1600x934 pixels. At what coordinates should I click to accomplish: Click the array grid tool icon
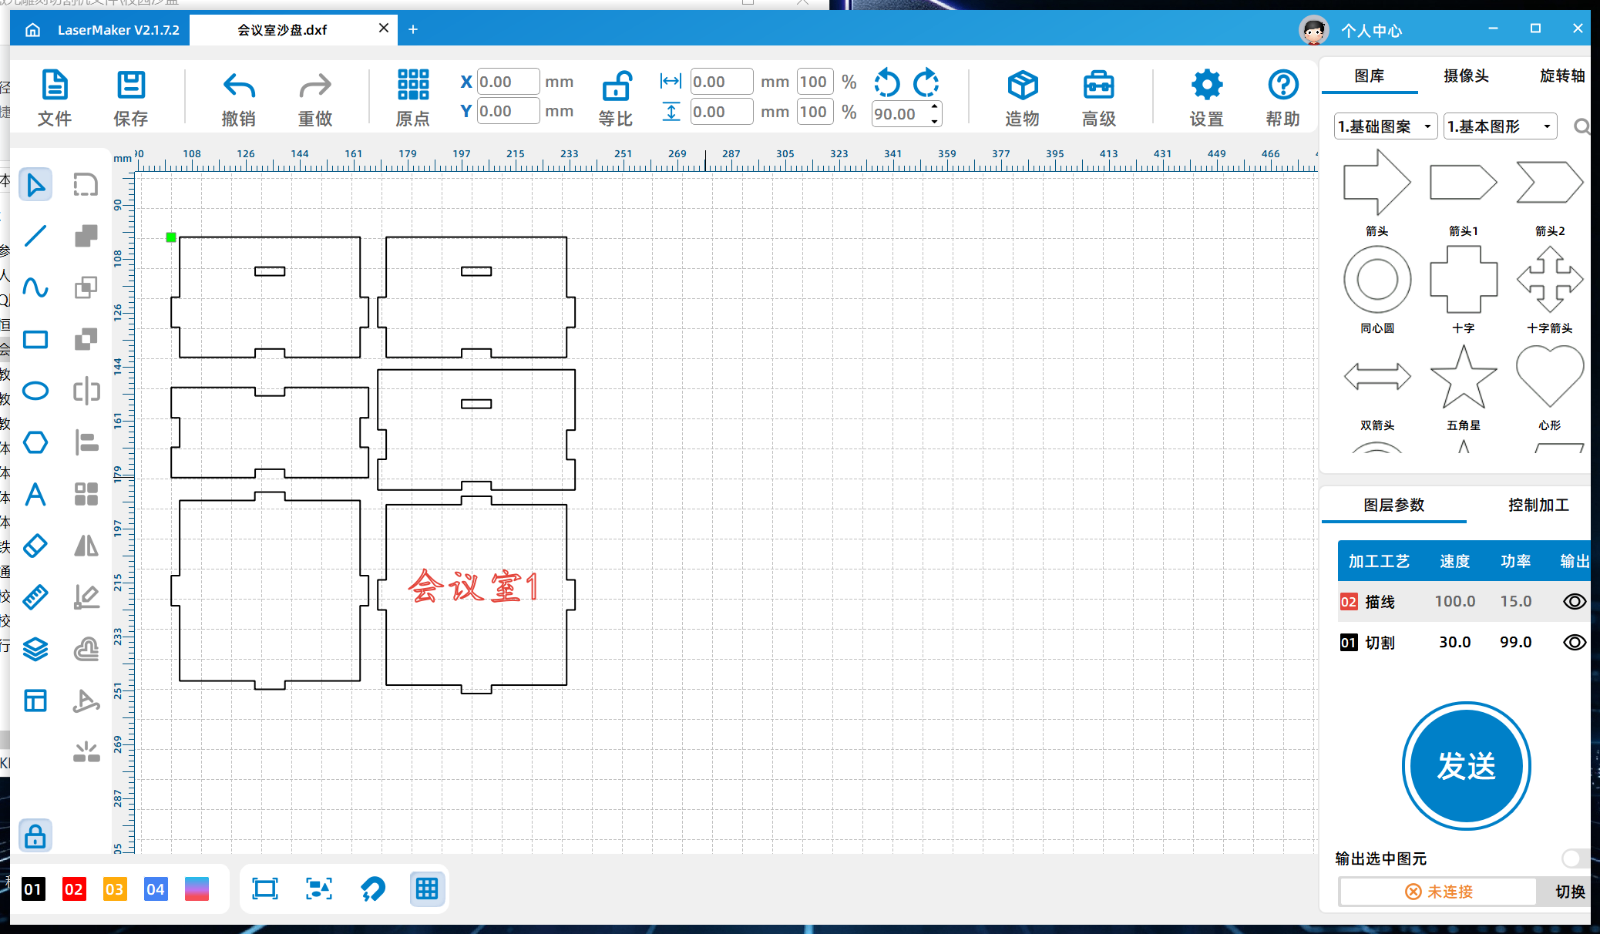(x=87, y=494)
